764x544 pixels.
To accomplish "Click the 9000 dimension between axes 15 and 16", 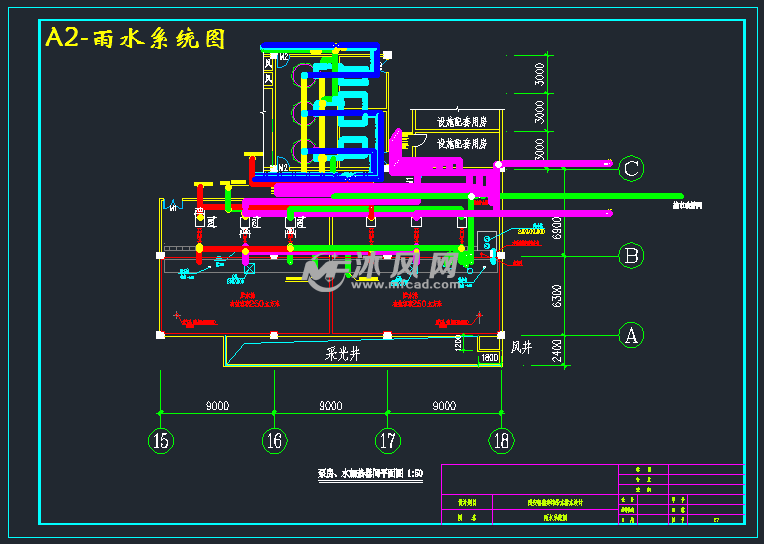I will click(x=218, y=406).
